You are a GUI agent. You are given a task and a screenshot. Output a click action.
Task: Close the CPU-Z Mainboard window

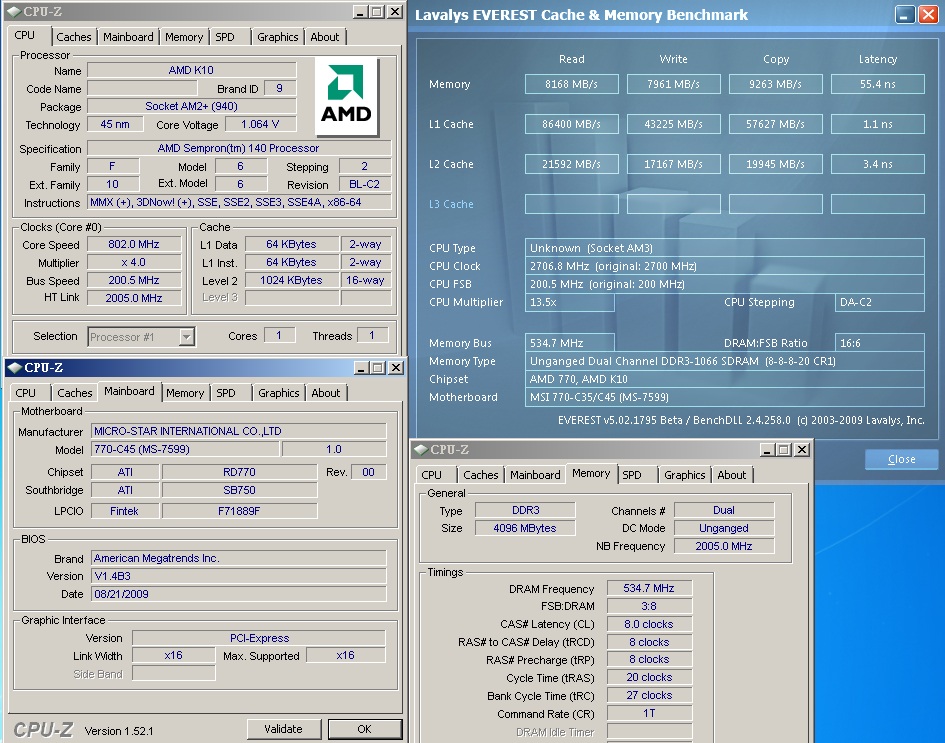395,368
